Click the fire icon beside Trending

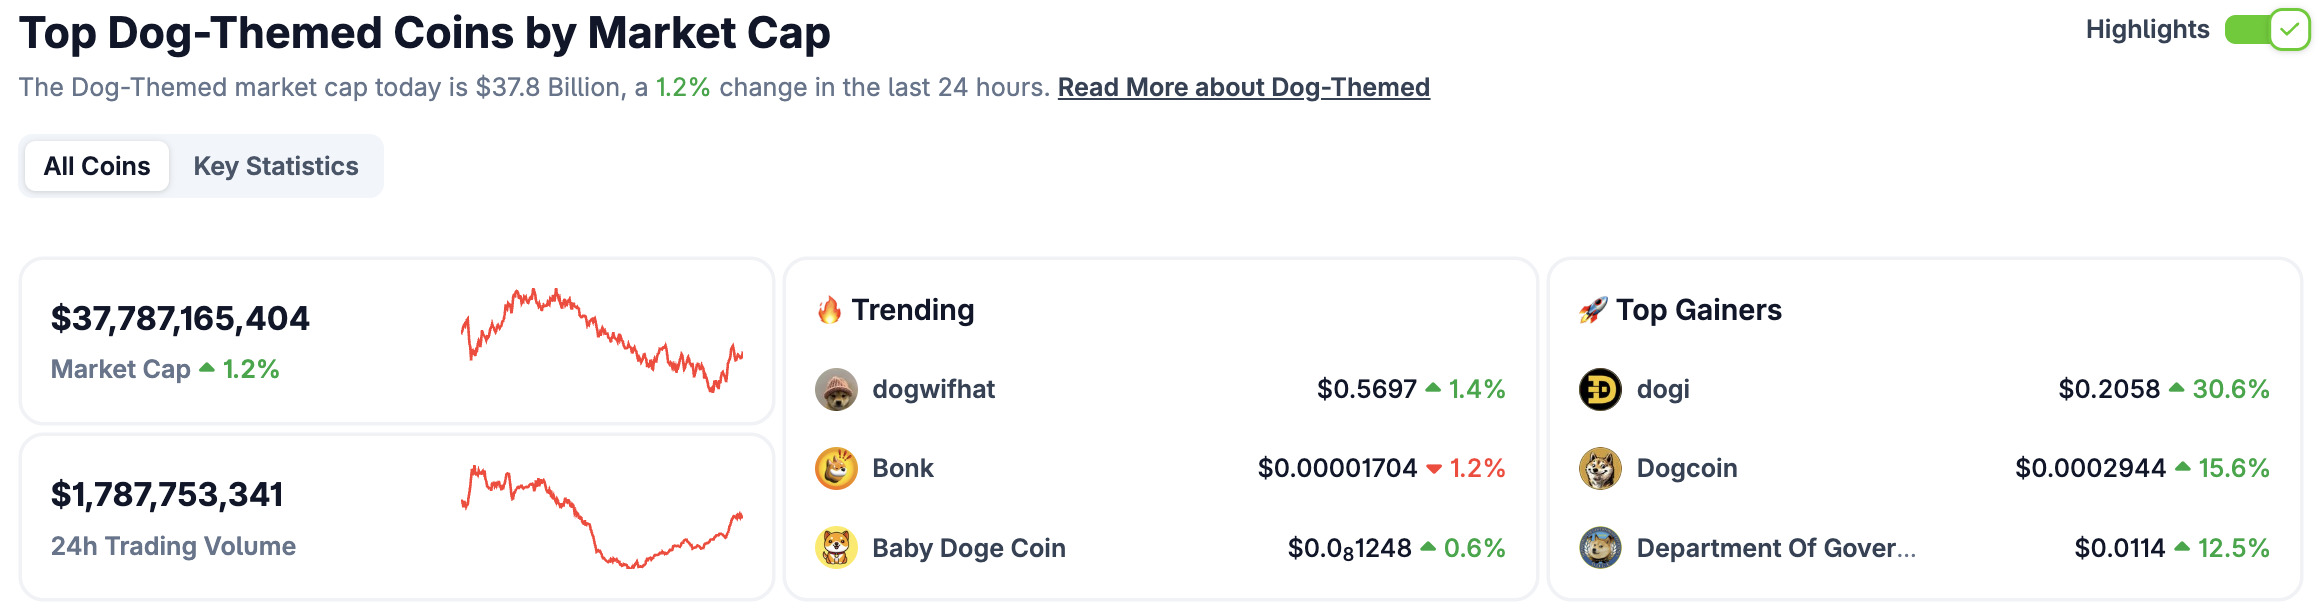[x=829, y=310]
